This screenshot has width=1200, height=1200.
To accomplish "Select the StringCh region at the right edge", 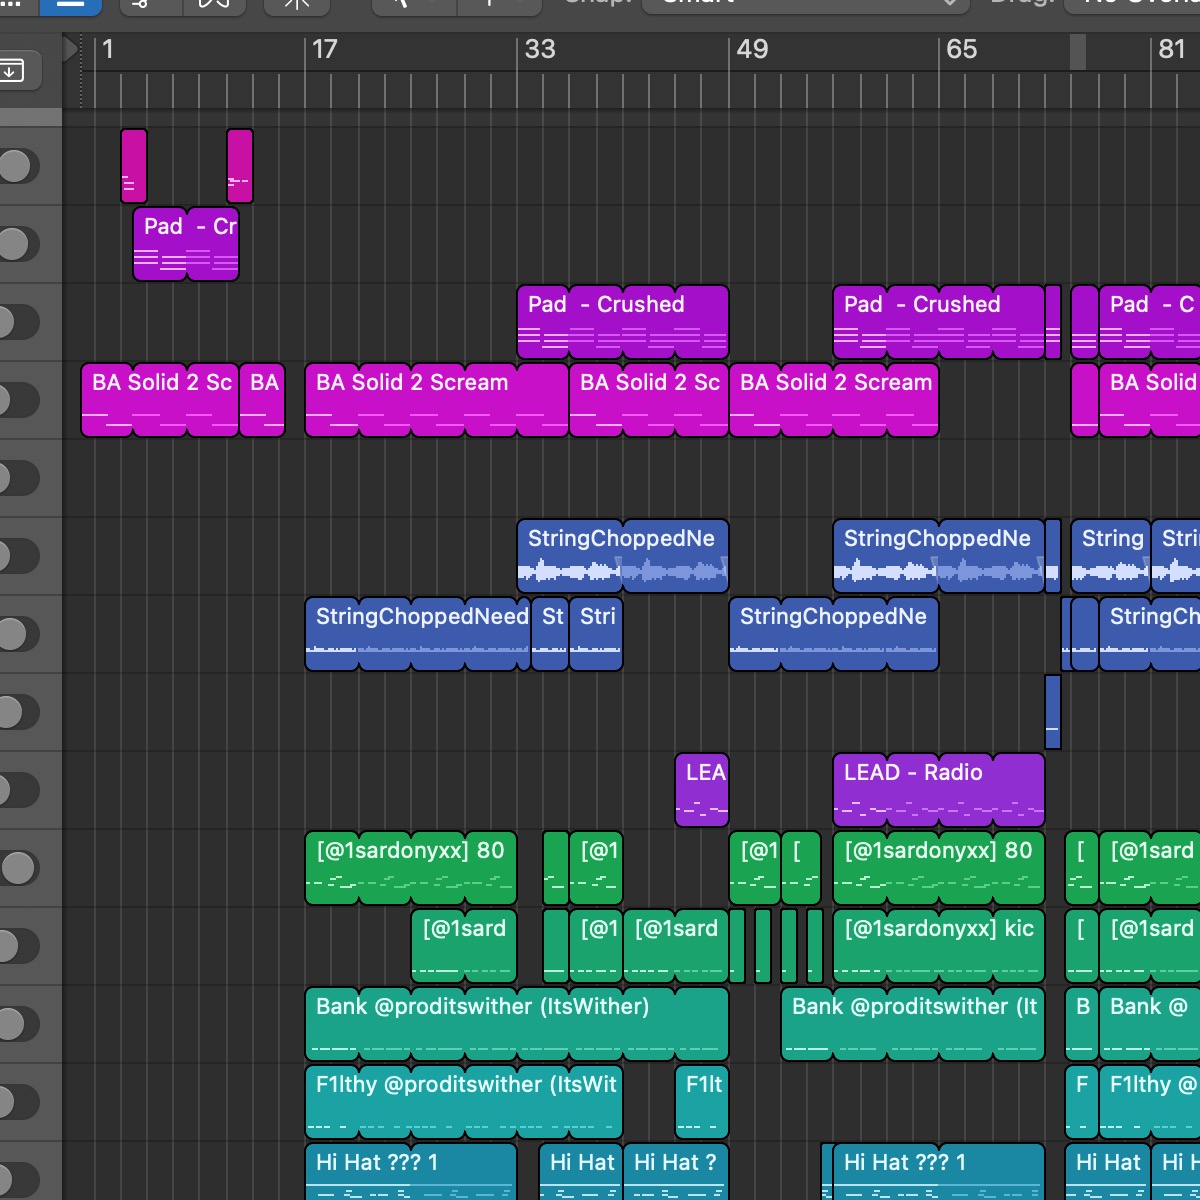I will click(1150, 634).
